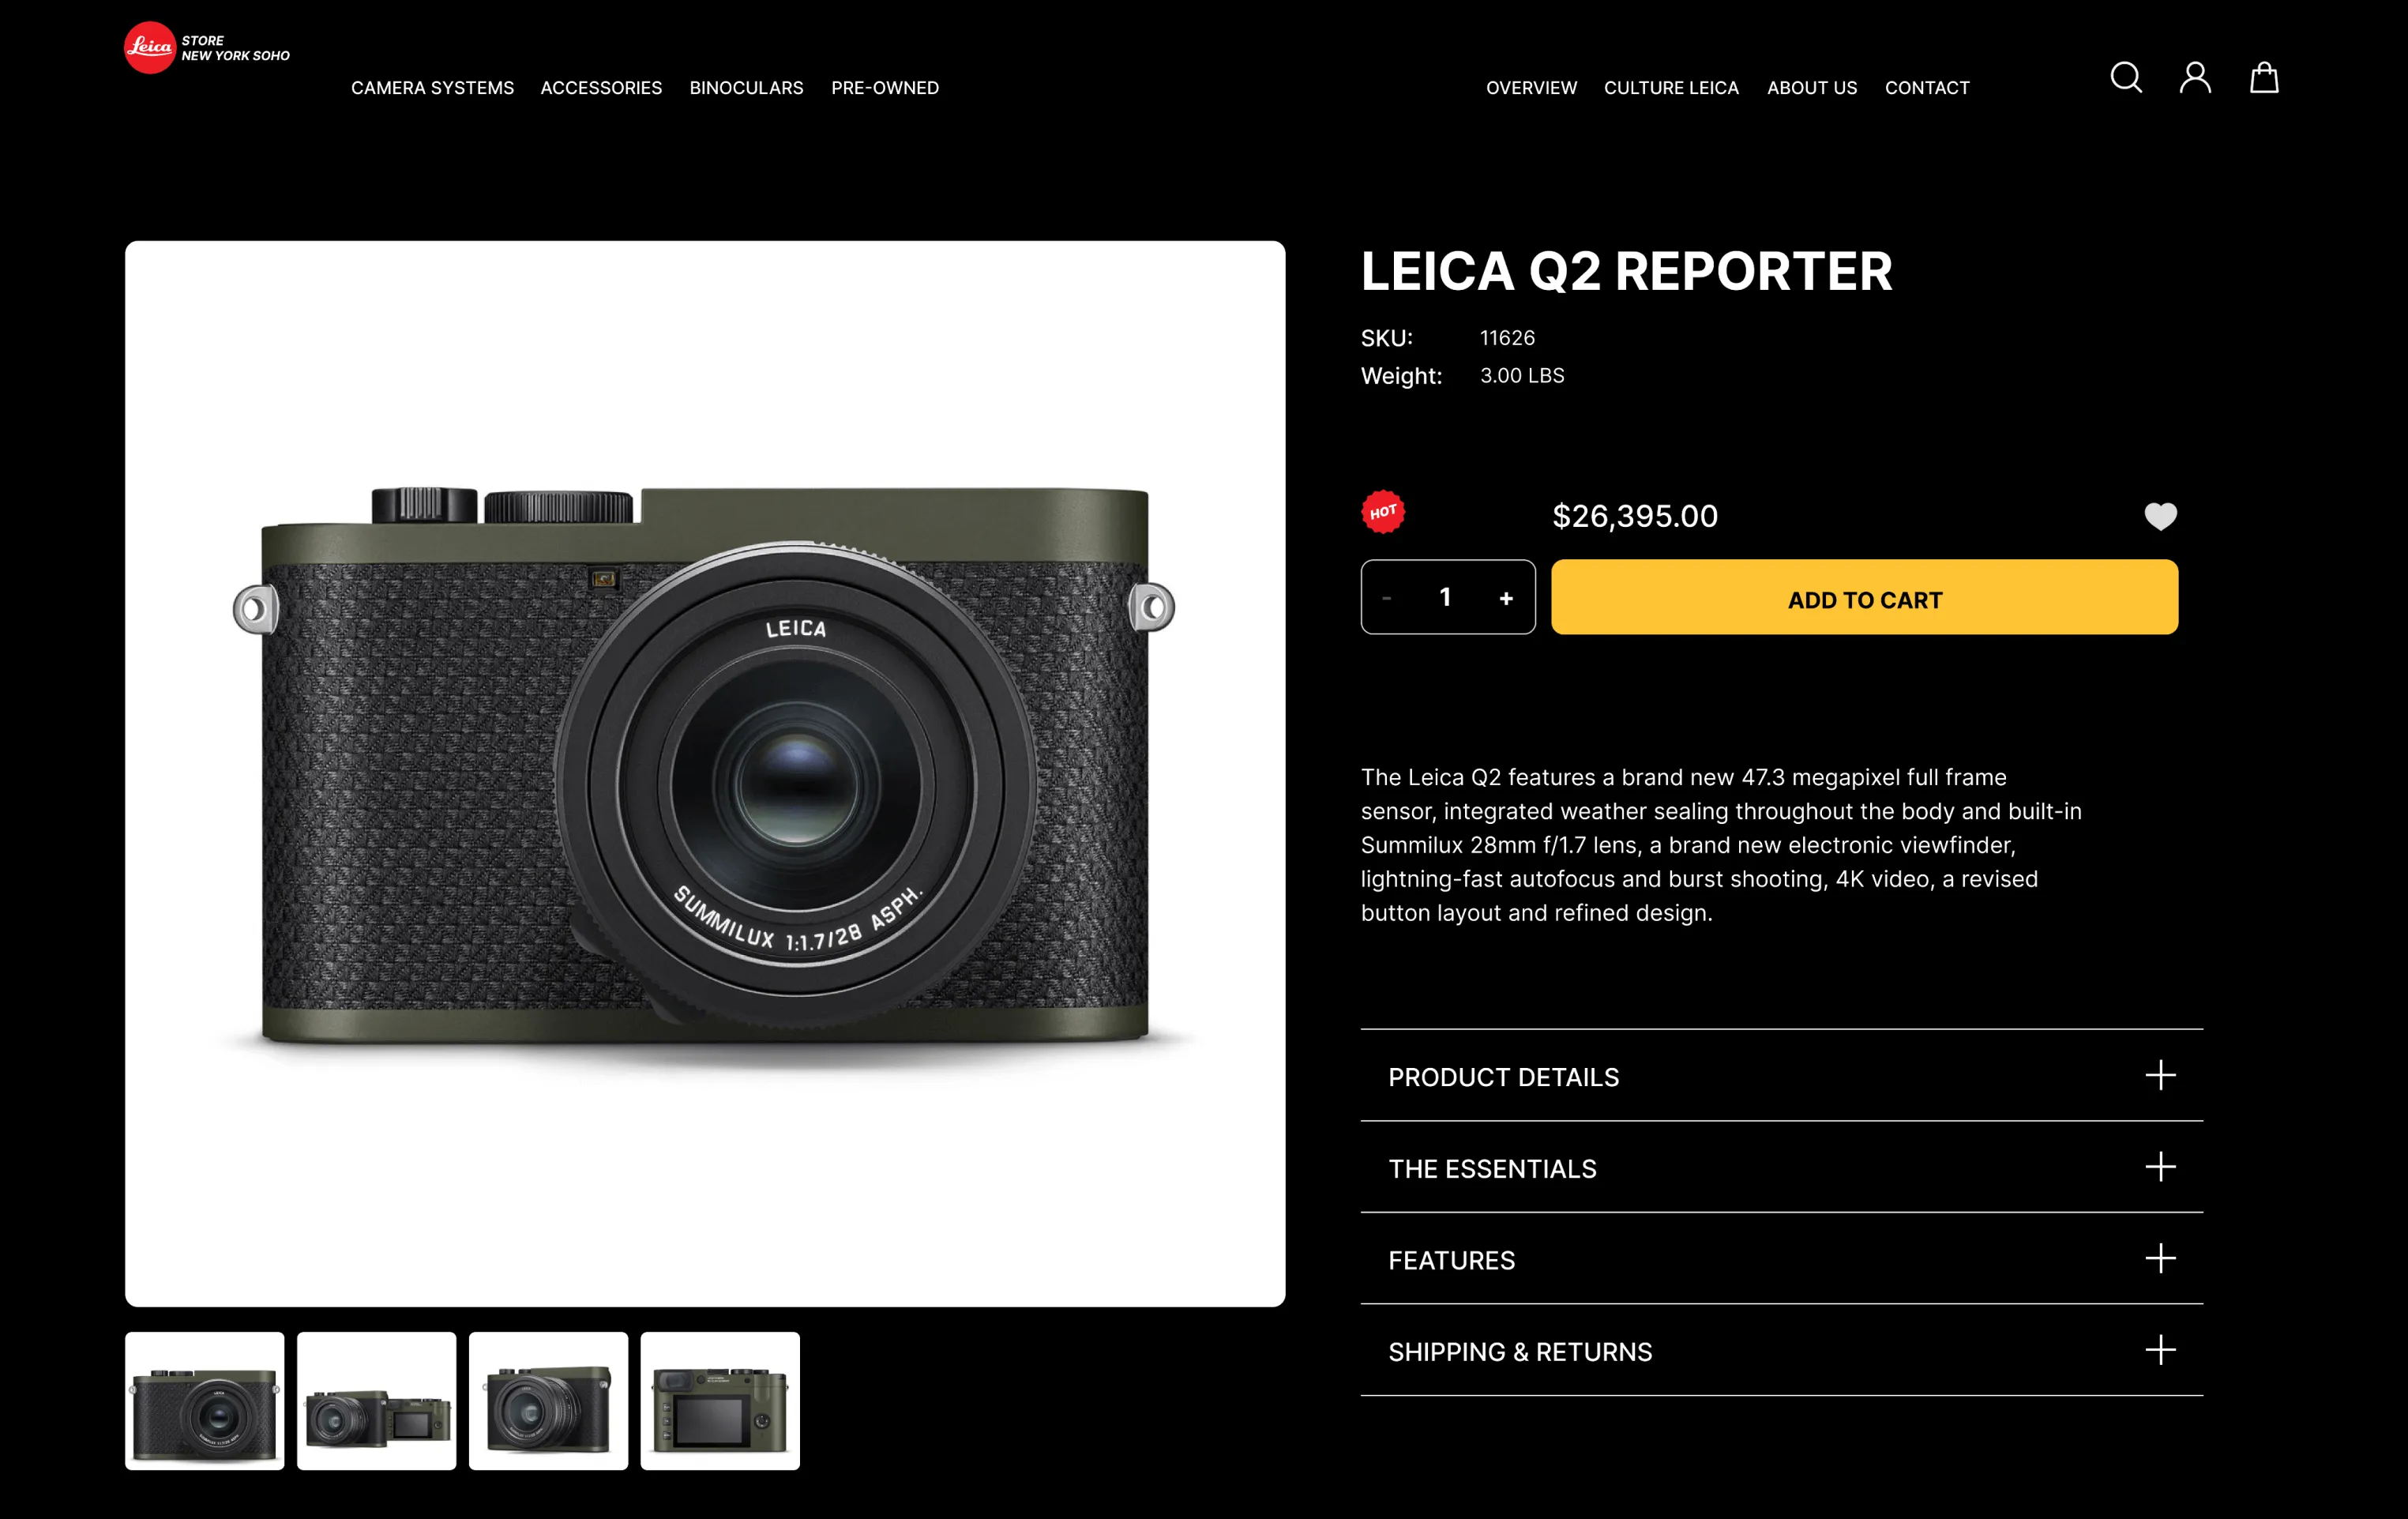Open the user account icon
Image resolution: width=2408 pixels, height=1519 pixels.
(x=2195, y=77)
